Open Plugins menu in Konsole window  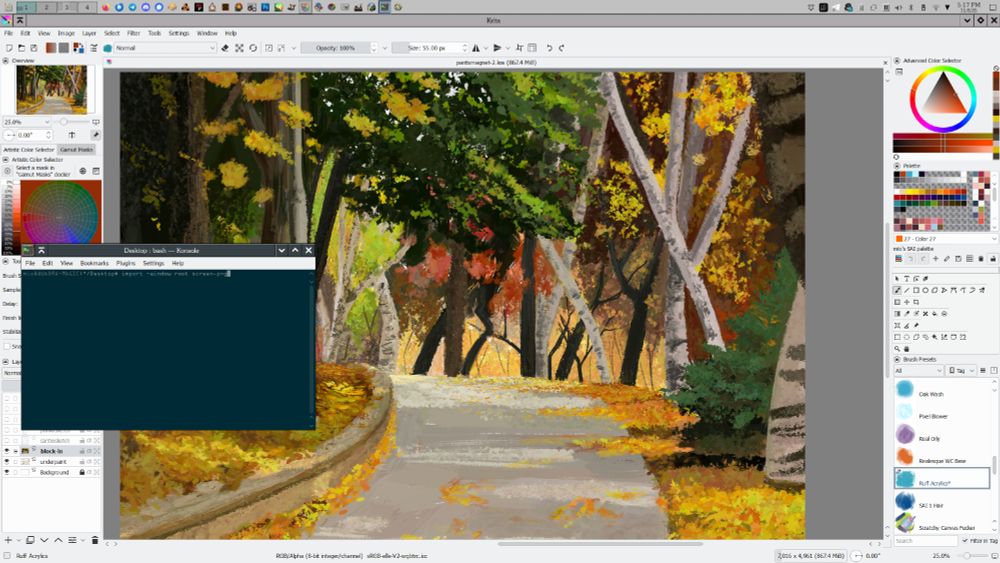point(126,263)
